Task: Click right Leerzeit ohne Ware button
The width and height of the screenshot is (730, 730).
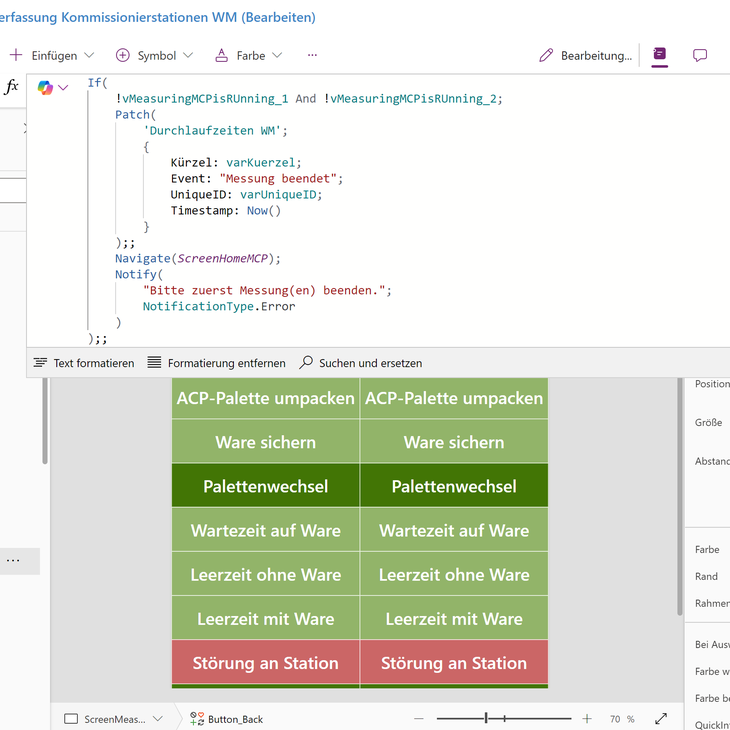Action: click(x=454, y=574)
